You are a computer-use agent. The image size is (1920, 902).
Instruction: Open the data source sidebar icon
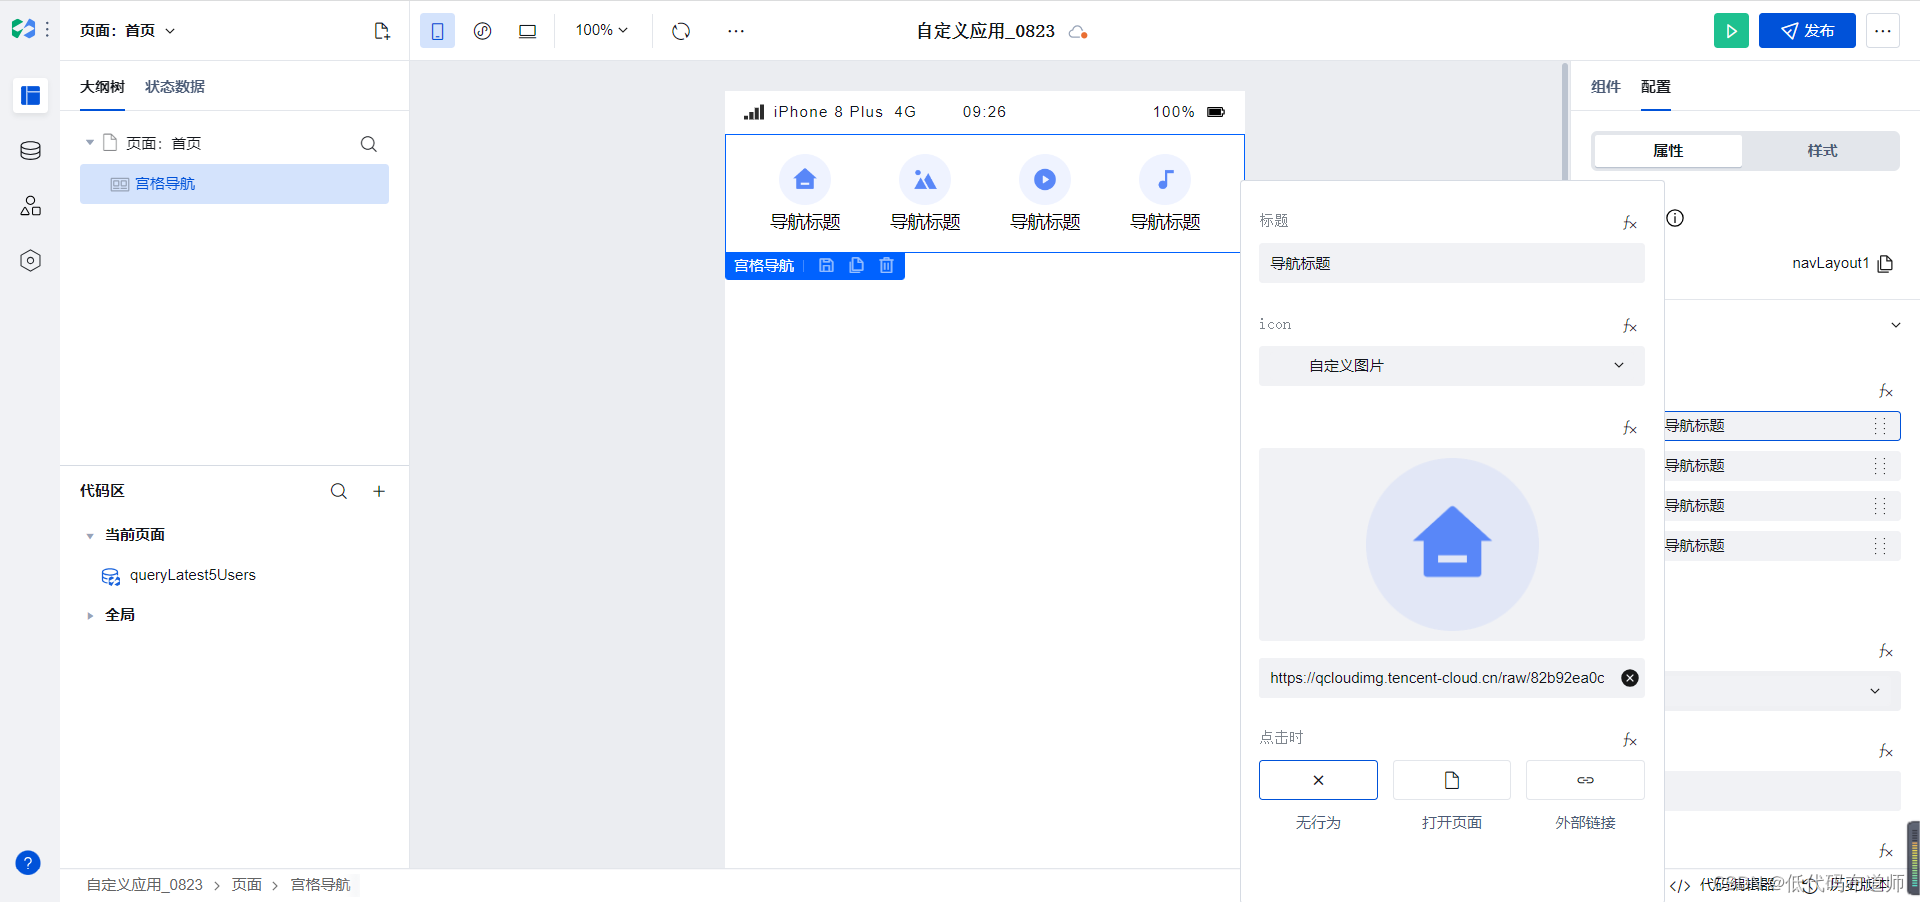pos(31,151)
